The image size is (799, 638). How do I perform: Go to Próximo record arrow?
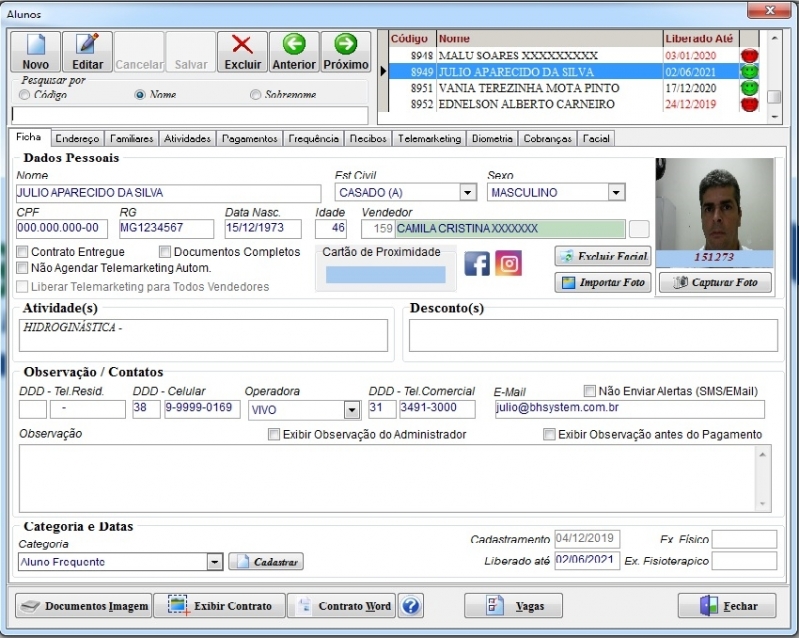point(345,45)
